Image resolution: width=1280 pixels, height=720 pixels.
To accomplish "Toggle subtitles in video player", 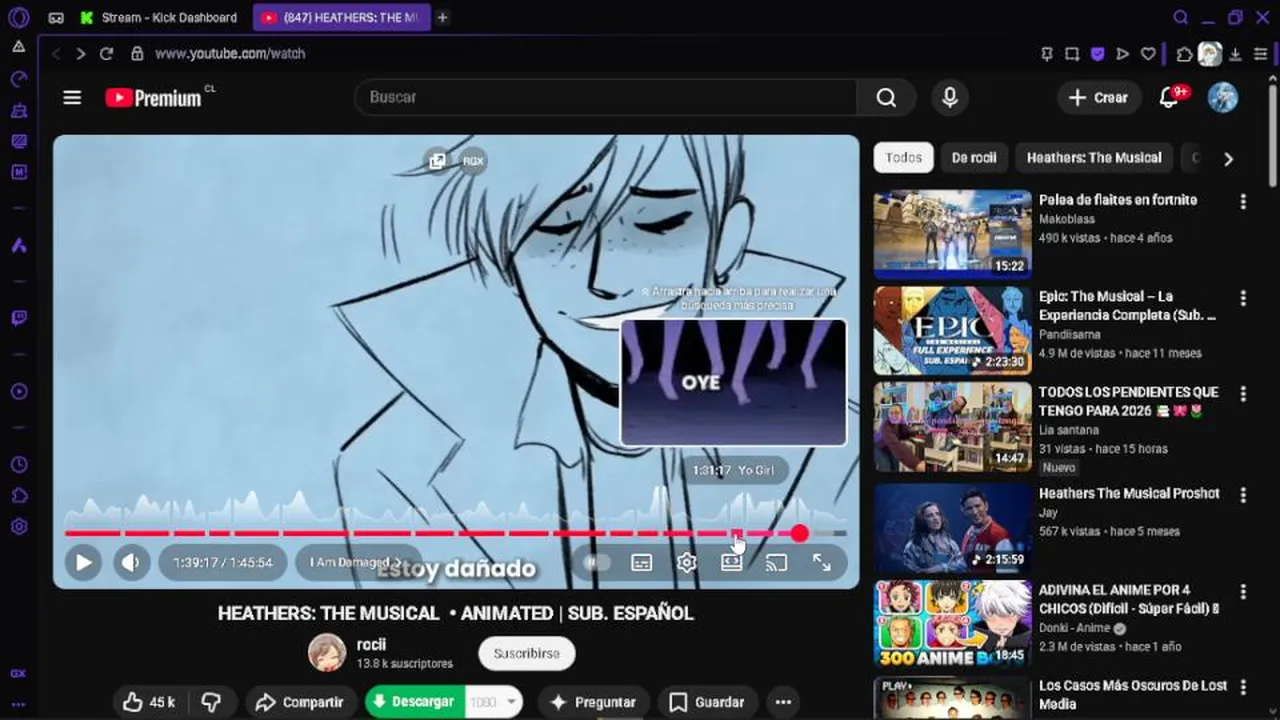I will pos(641,563).
